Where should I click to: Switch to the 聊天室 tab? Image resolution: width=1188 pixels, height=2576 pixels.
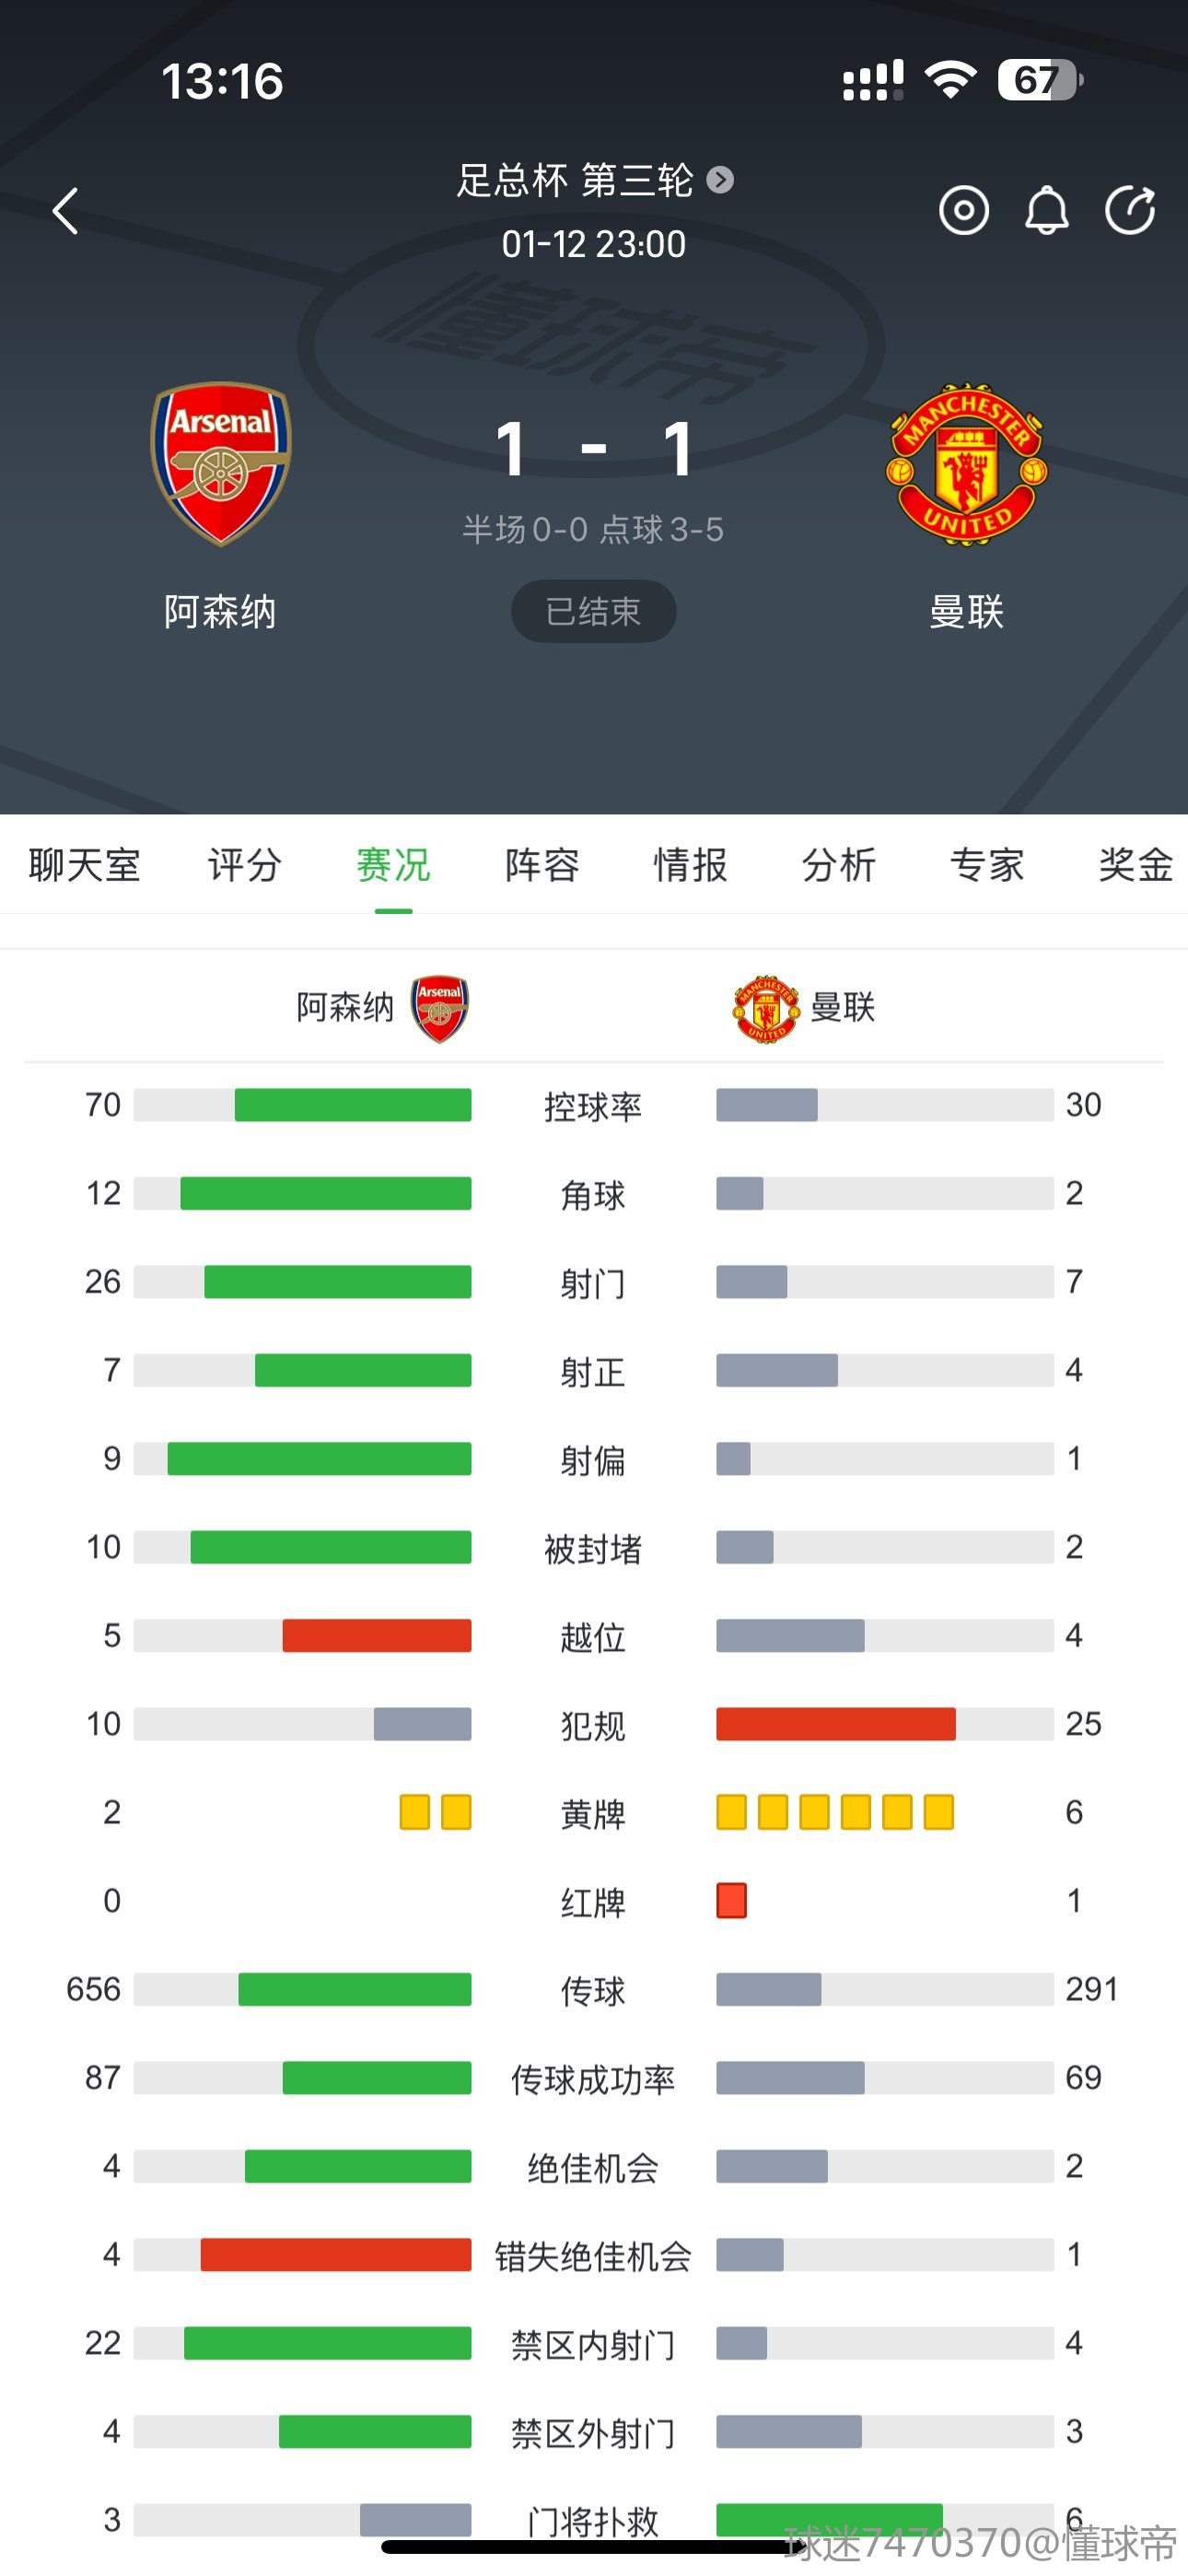coord(85,865)
